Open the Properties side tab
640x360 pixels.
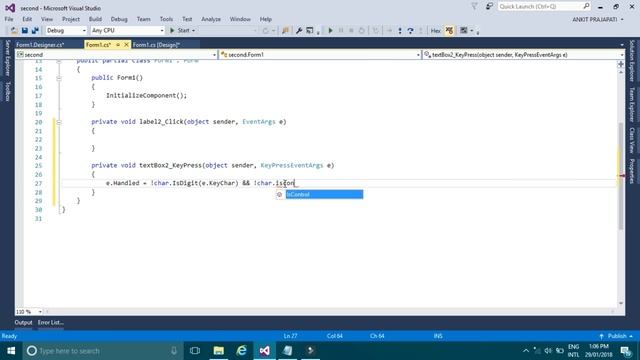pyautogui.click(x=632, y=171)
